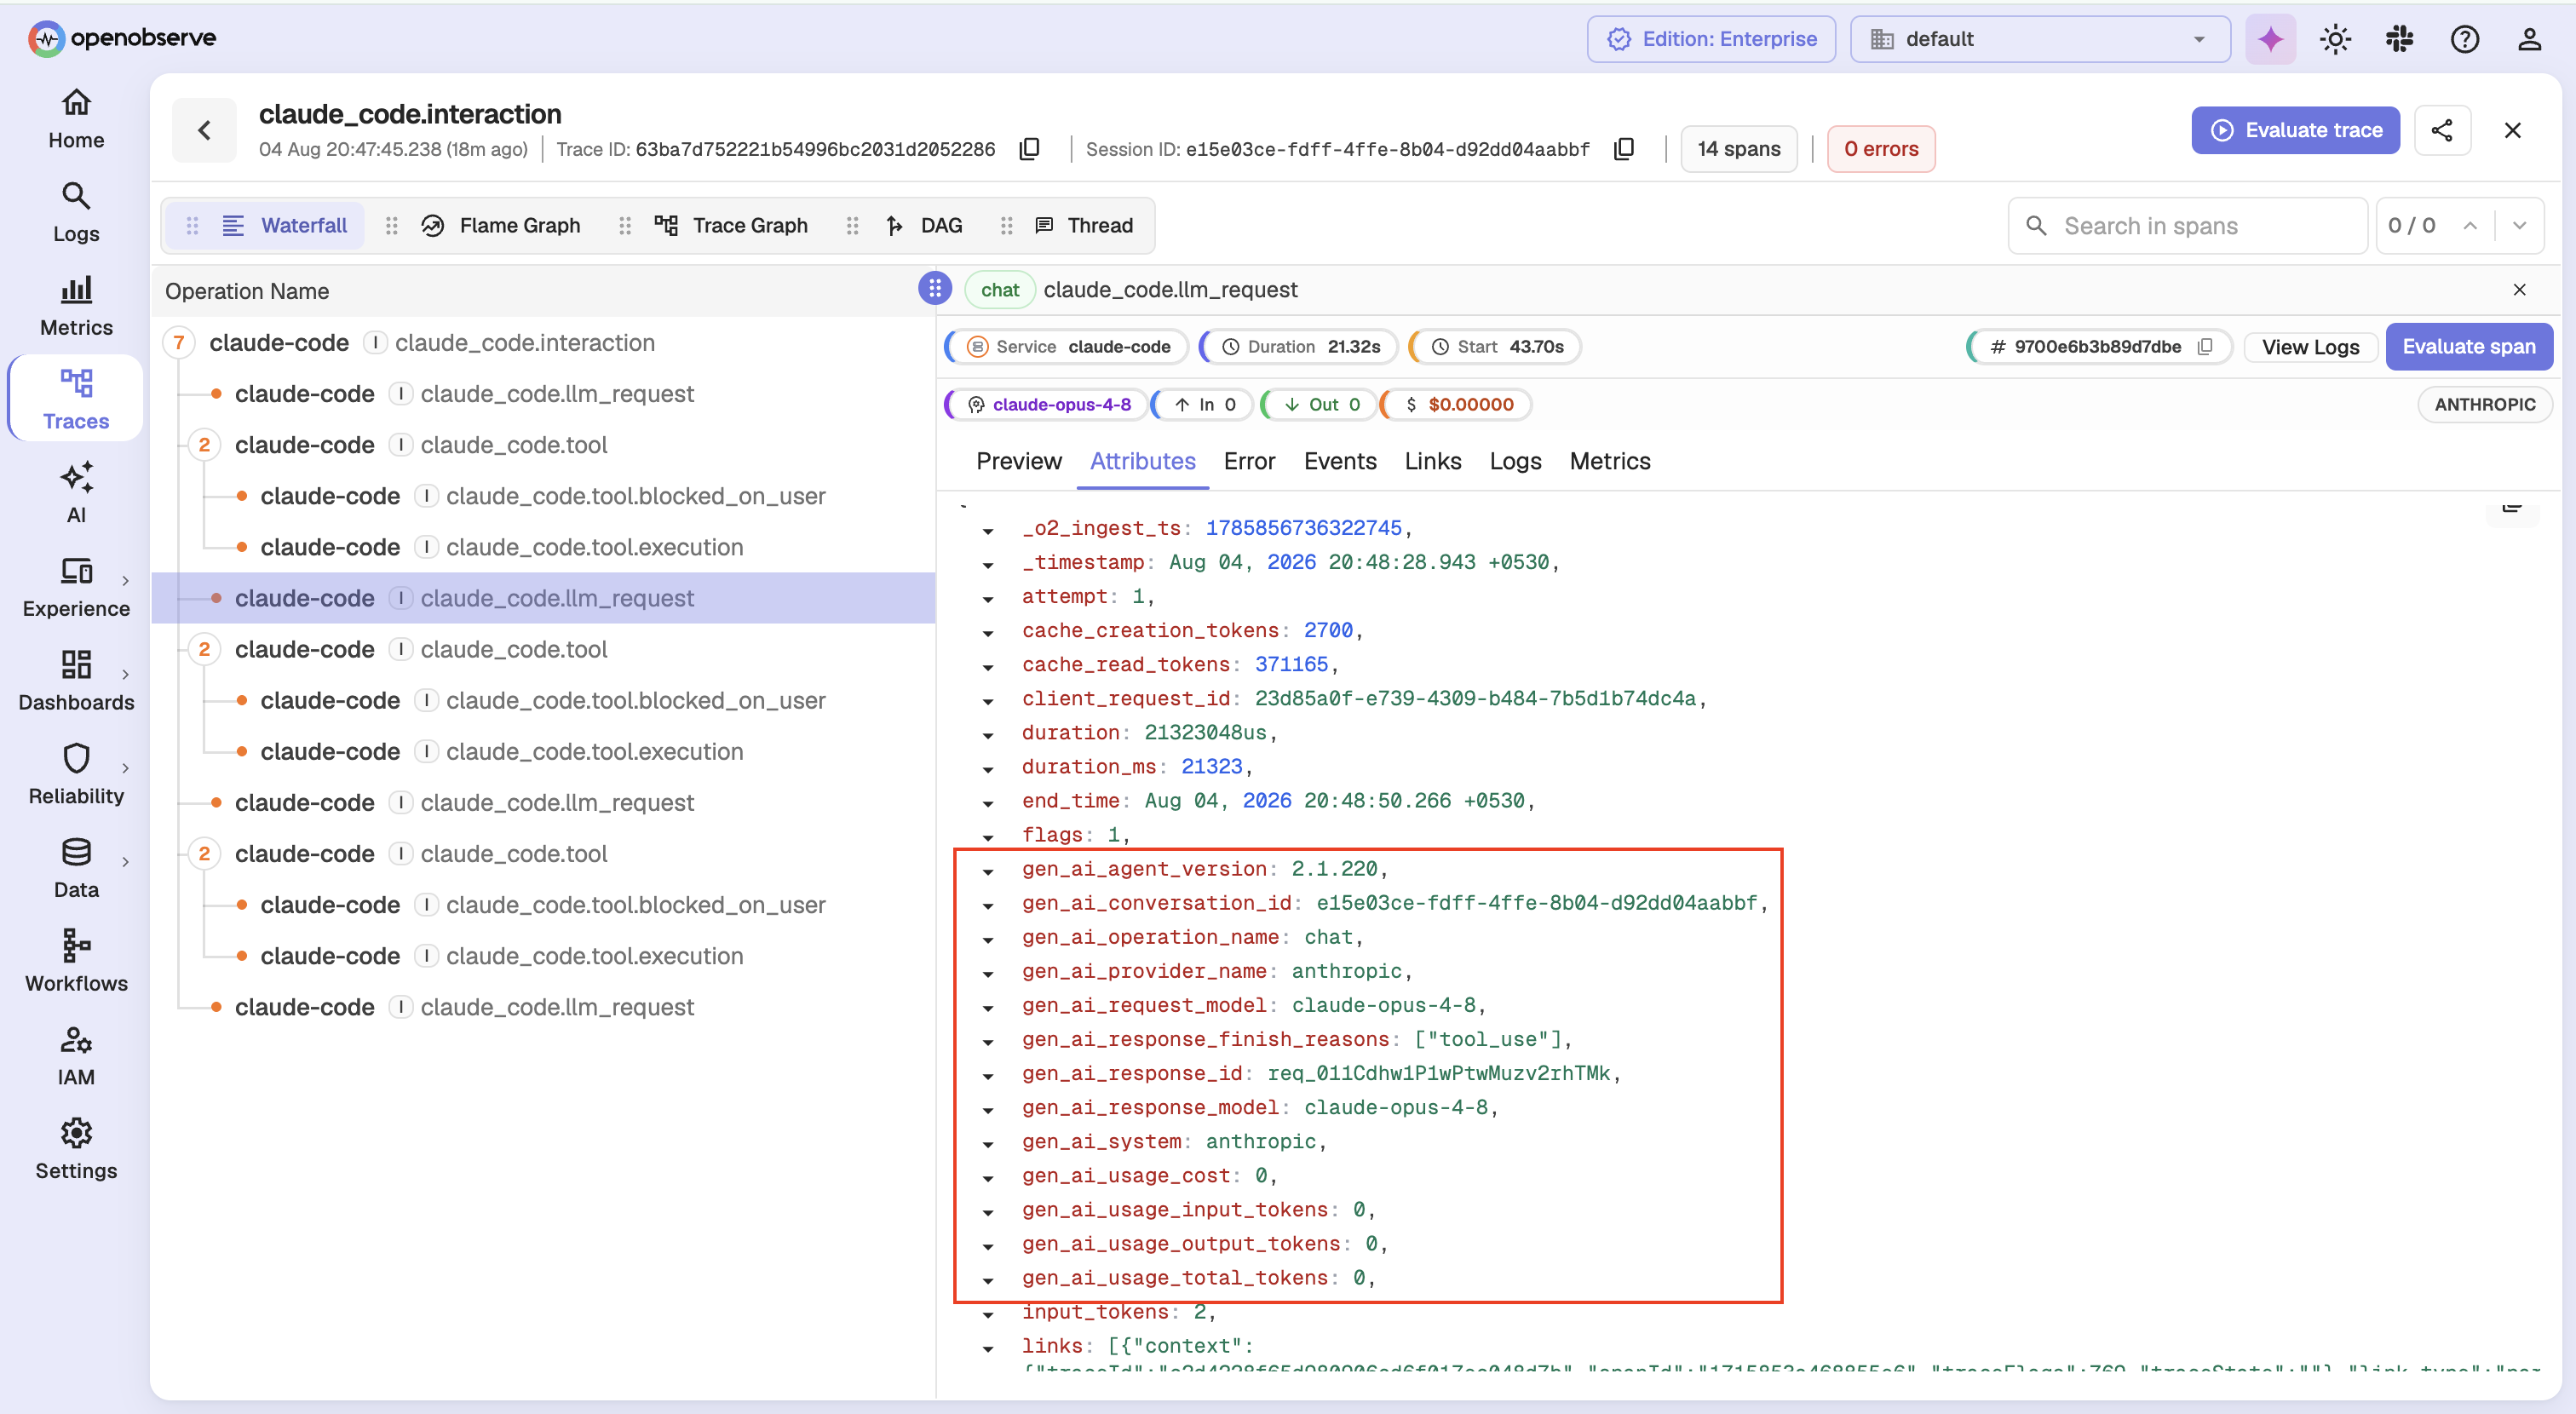Switch to the Trace Graph view
2576x1414 pixels.
point(731,226)
